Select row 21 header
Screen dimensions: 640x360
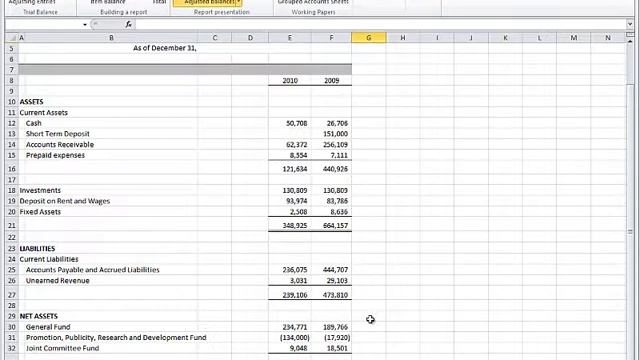click(12, 225)
